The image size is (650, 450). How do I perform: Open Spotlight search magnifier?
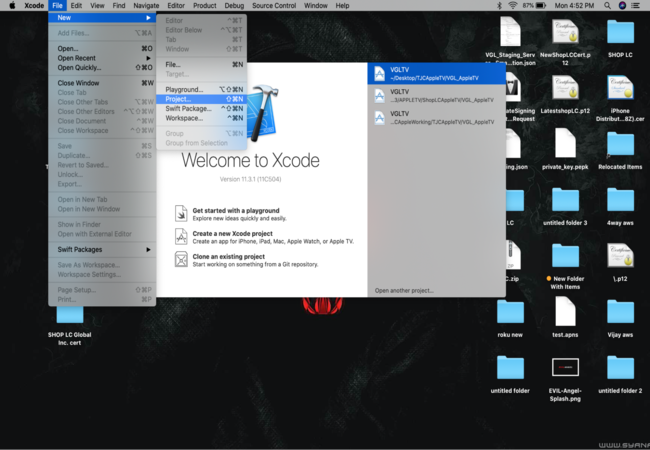click(x=607, y=5)
